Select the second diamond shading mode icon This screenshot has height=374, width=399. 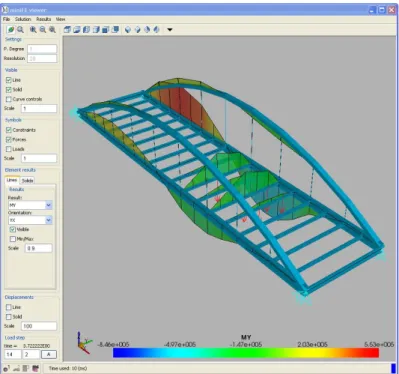(x=137, y=30)
